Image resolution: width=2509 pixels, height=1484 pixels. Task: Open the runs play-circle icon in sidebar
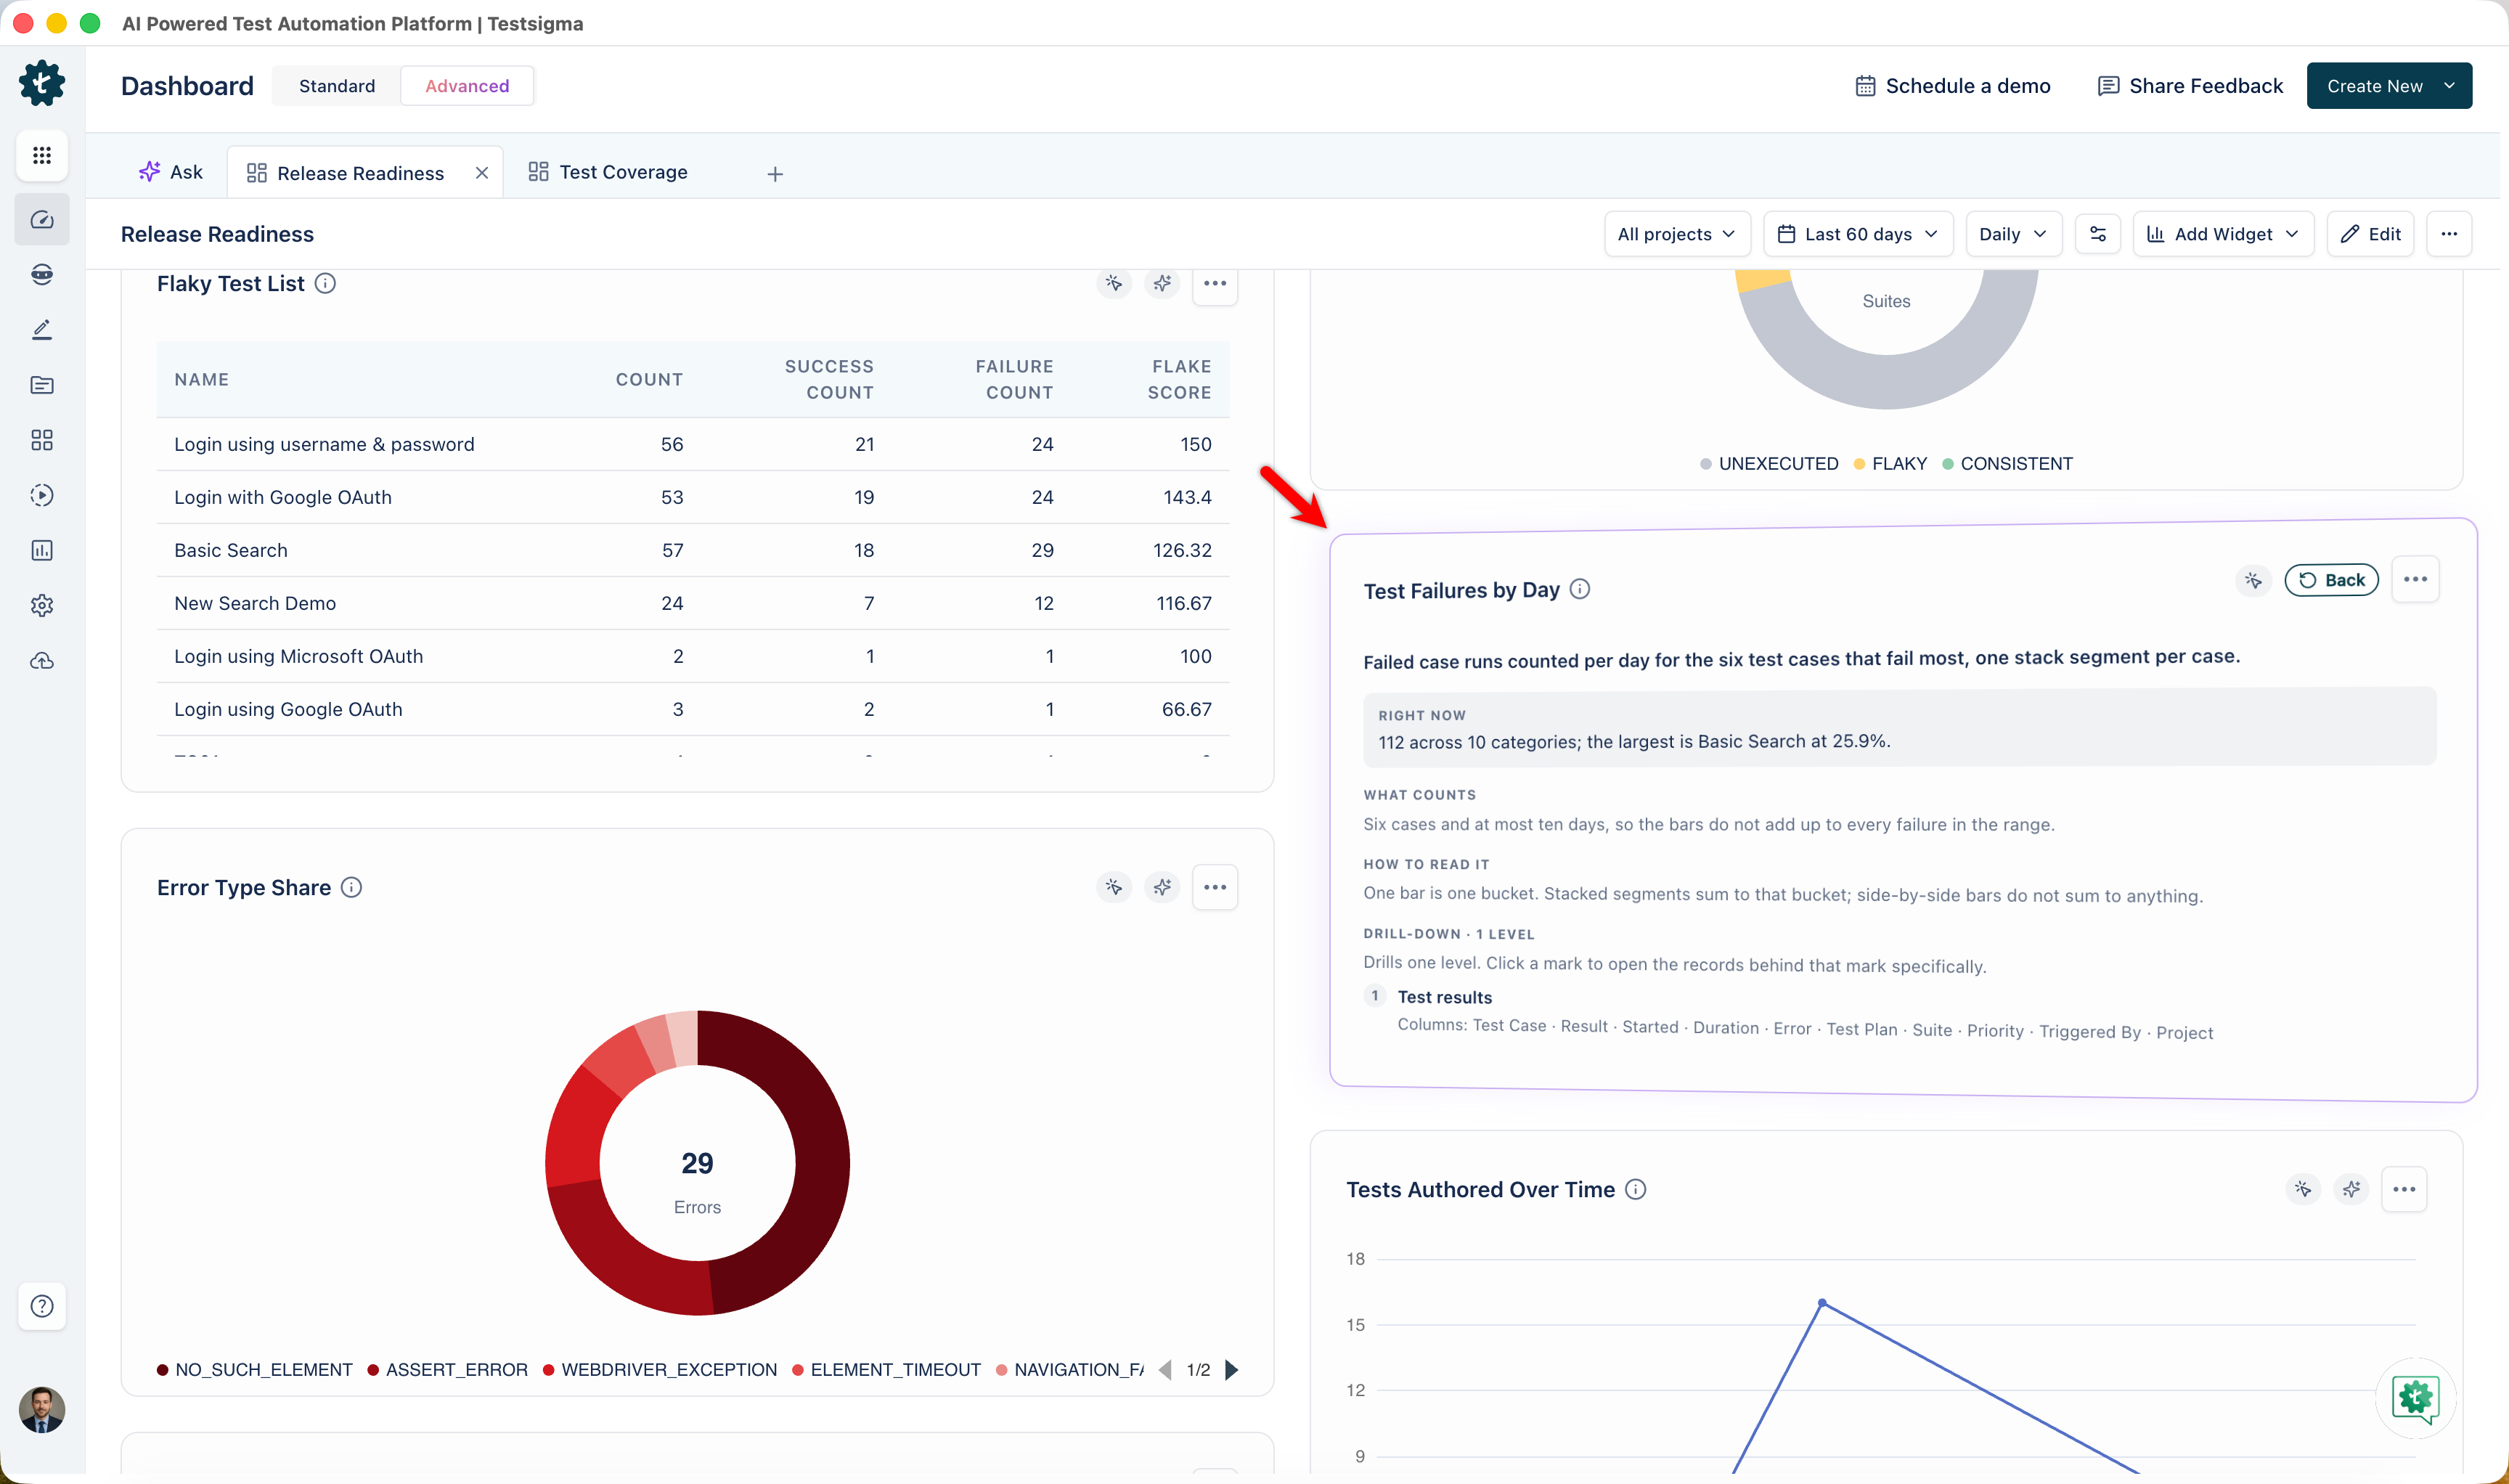pos(42,495)
